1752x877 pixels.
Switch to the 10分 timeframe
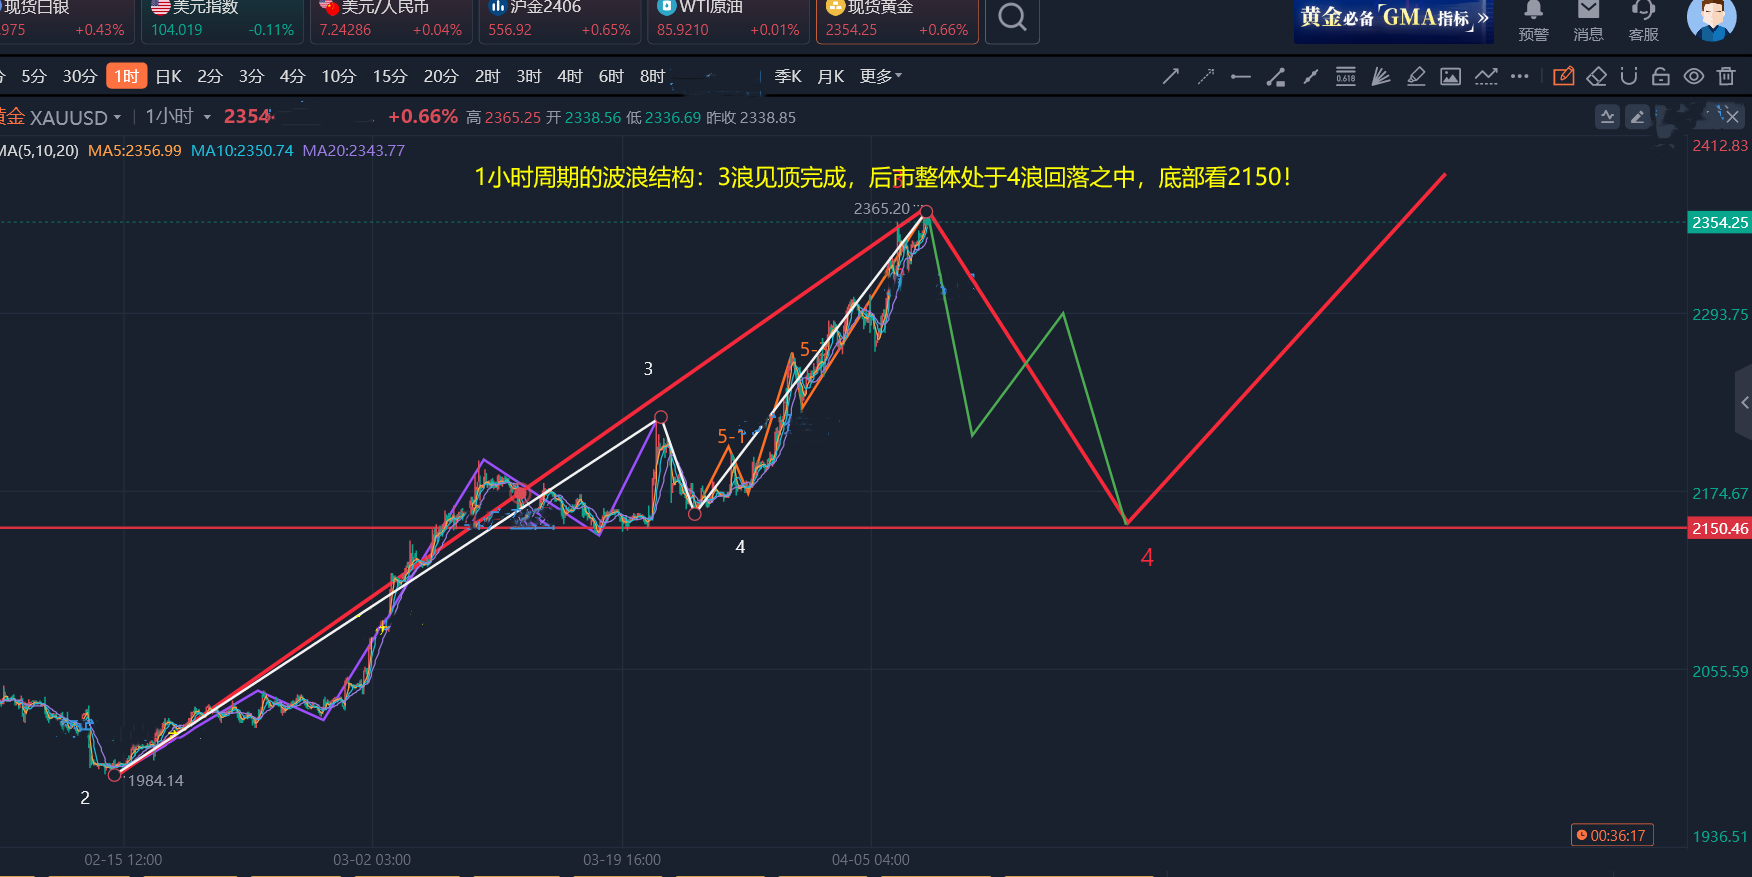click(x=339, y=76)
